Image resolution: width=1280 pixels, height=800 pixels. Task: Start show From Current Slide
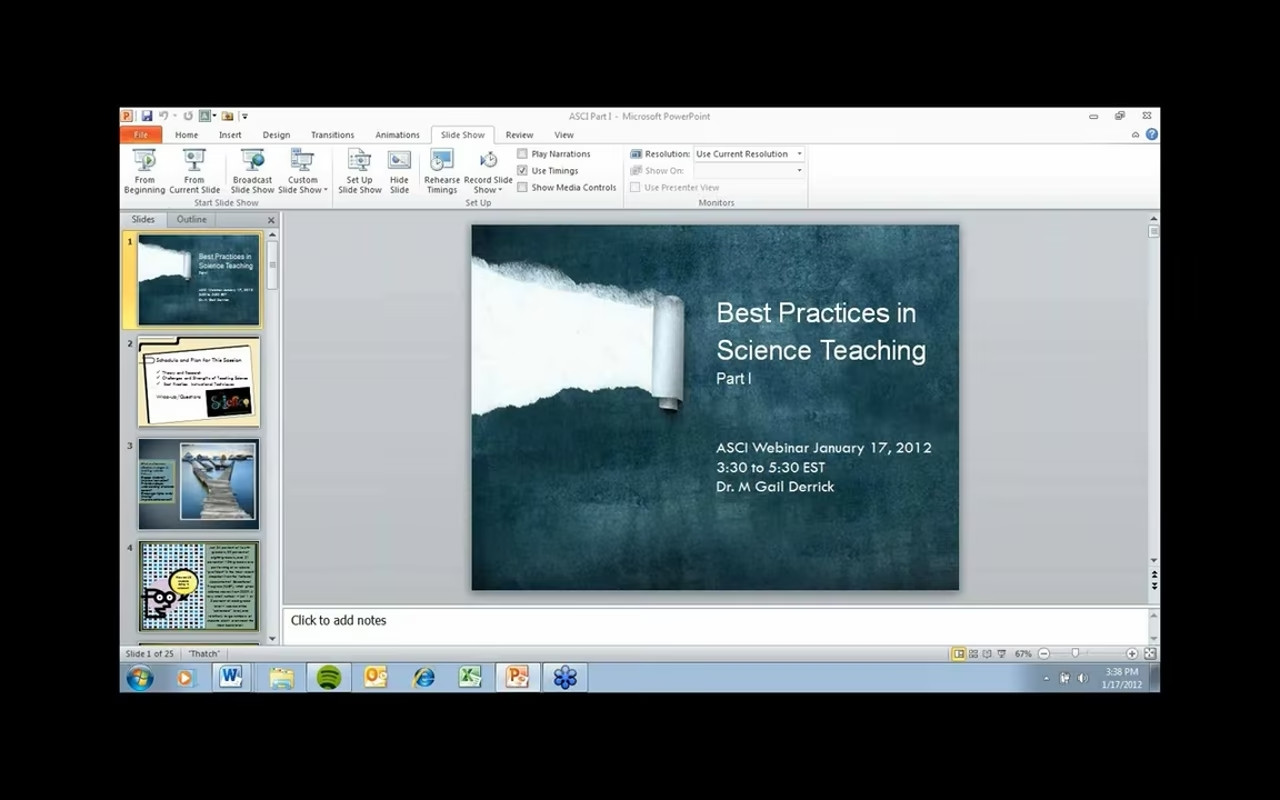click(194, 171)
